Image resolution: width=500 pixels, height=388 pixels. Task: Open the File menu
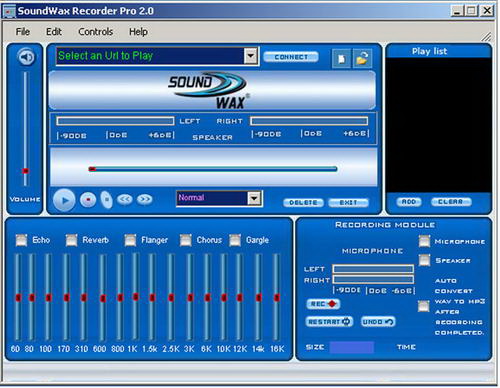click(23, 32)
